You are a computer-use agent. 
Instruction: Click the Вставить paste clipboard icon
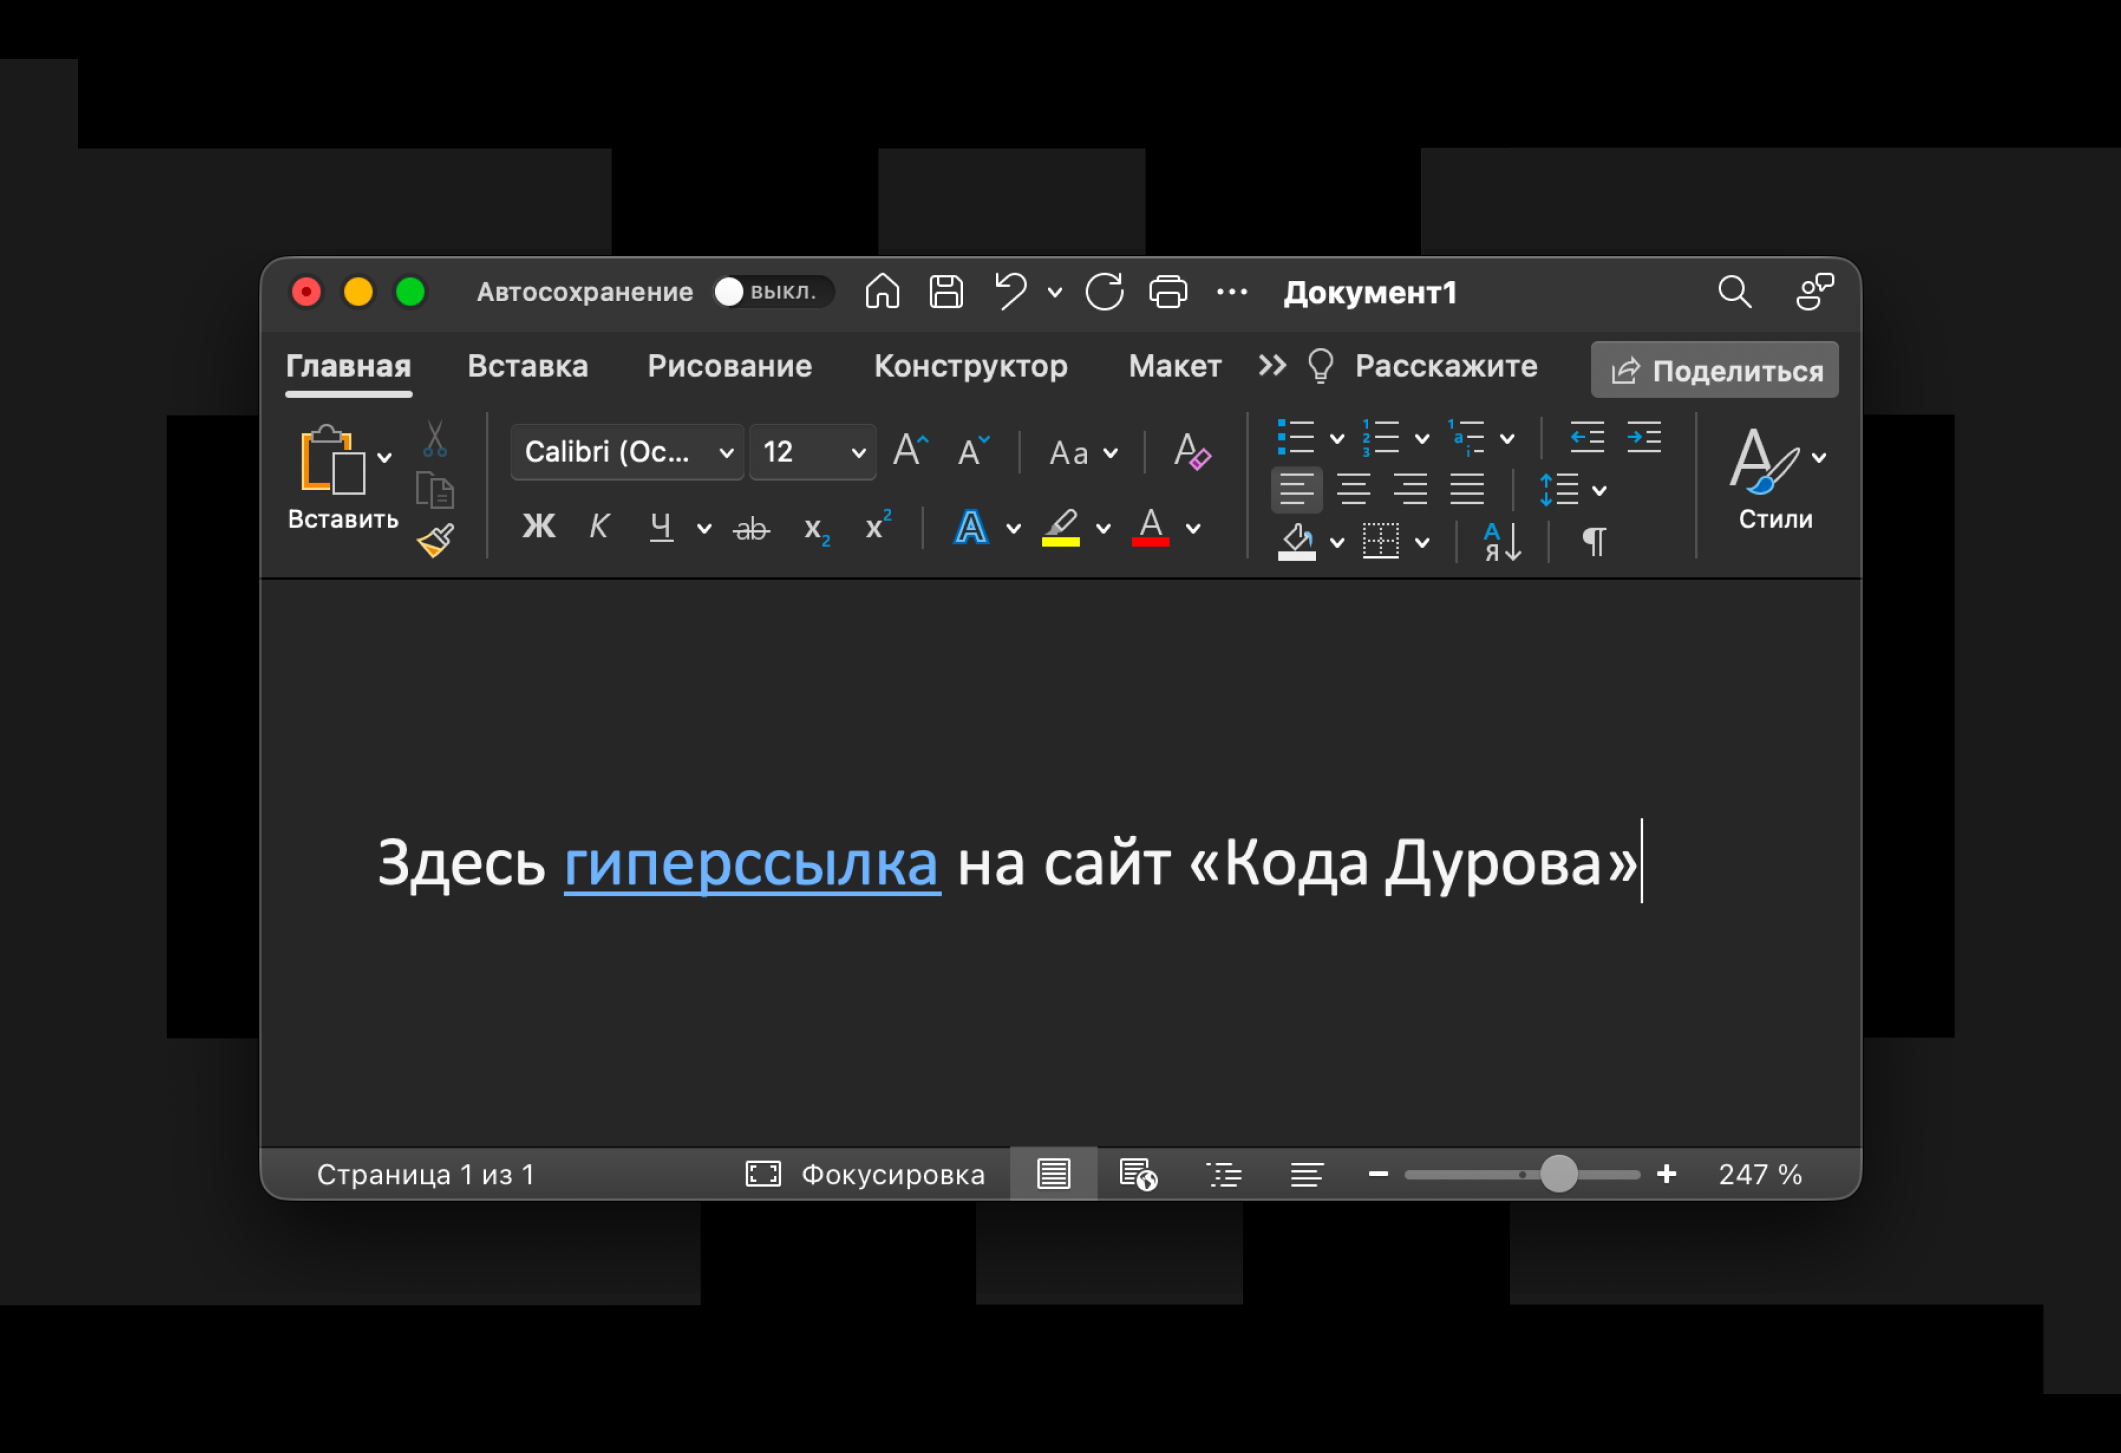332,460
